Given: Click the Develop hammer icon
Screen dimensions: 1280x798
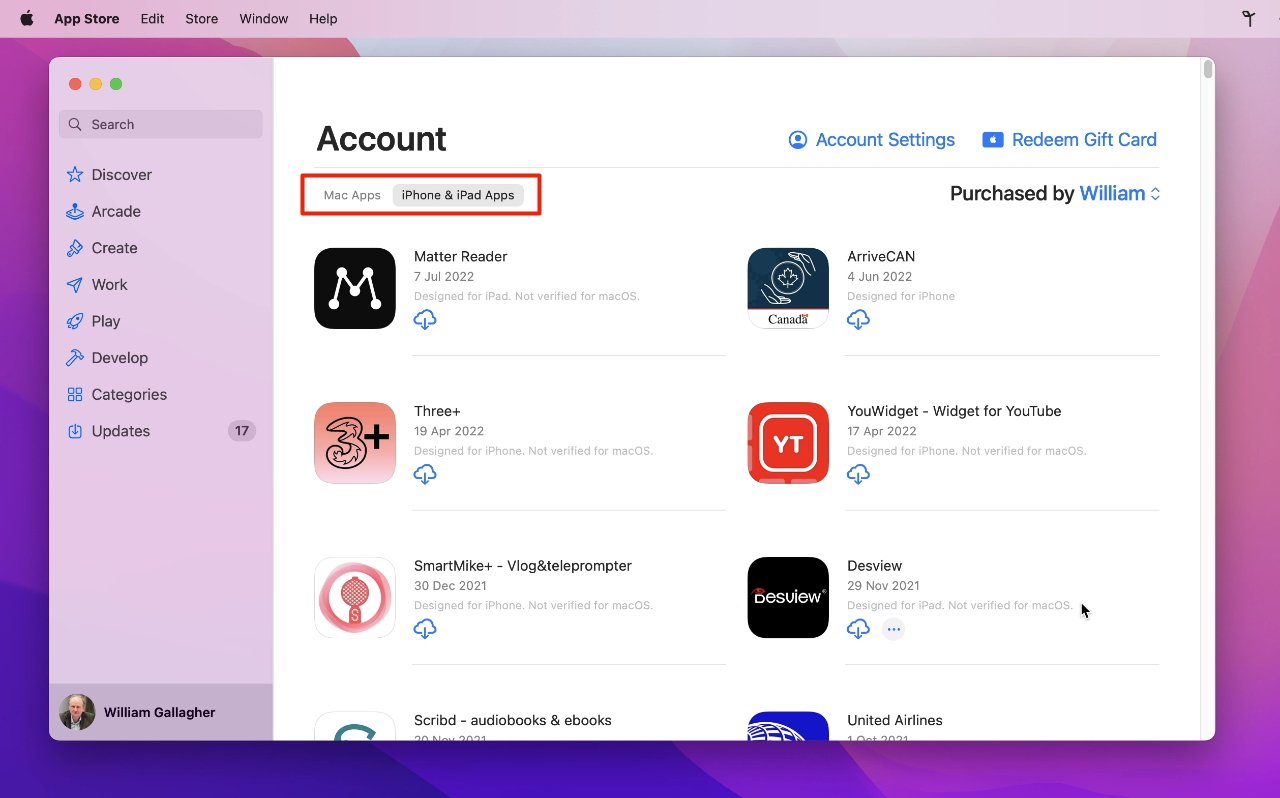Looking at the screenshot, I should (75, 358).
